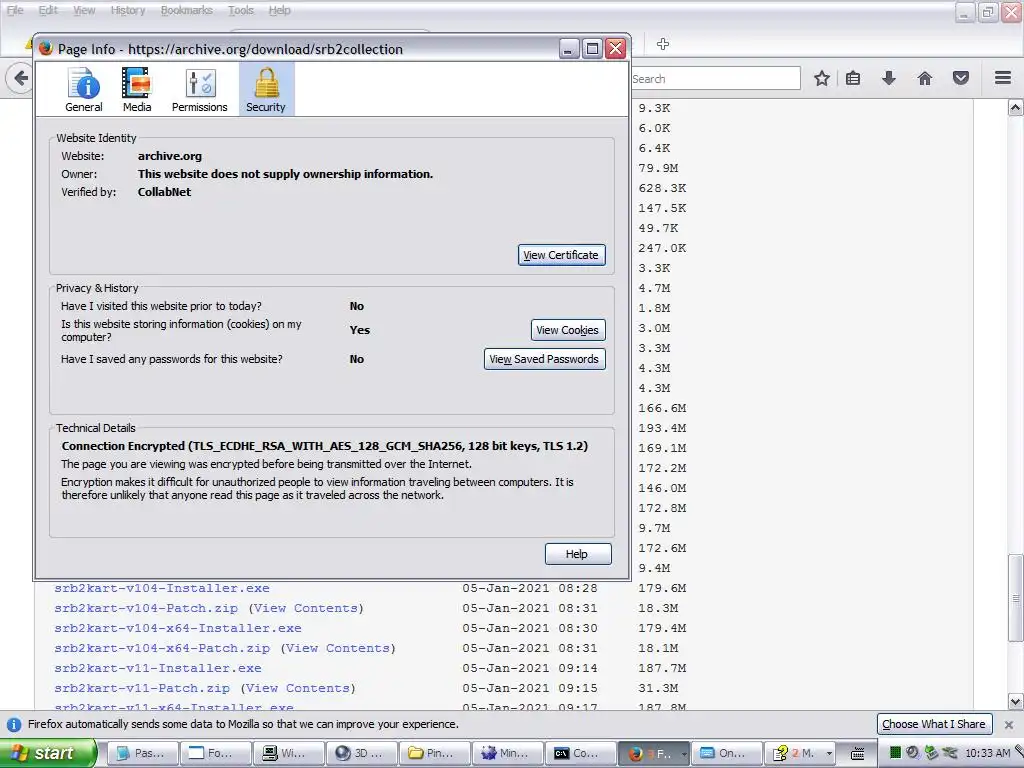Open srb2kart-v104-x64-Installer.exe link
This screenshot has width=1024, height=768.
178,628
